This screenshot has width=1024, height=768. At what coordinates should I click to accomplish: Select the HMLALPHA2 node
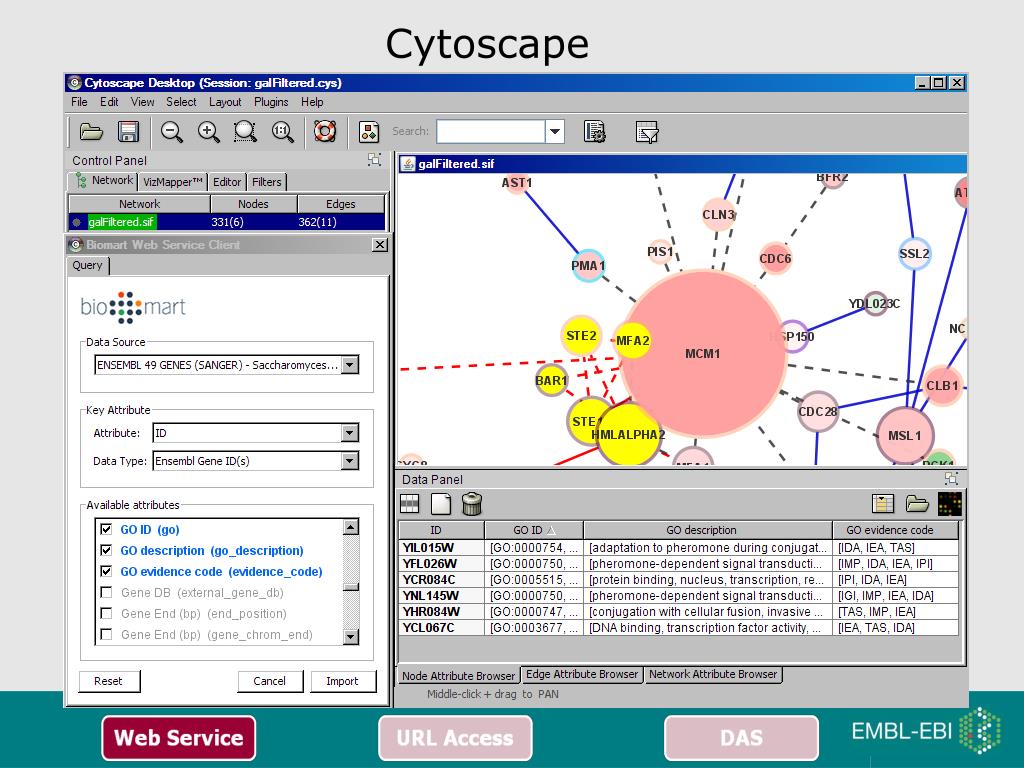click(x=628, y=434)
